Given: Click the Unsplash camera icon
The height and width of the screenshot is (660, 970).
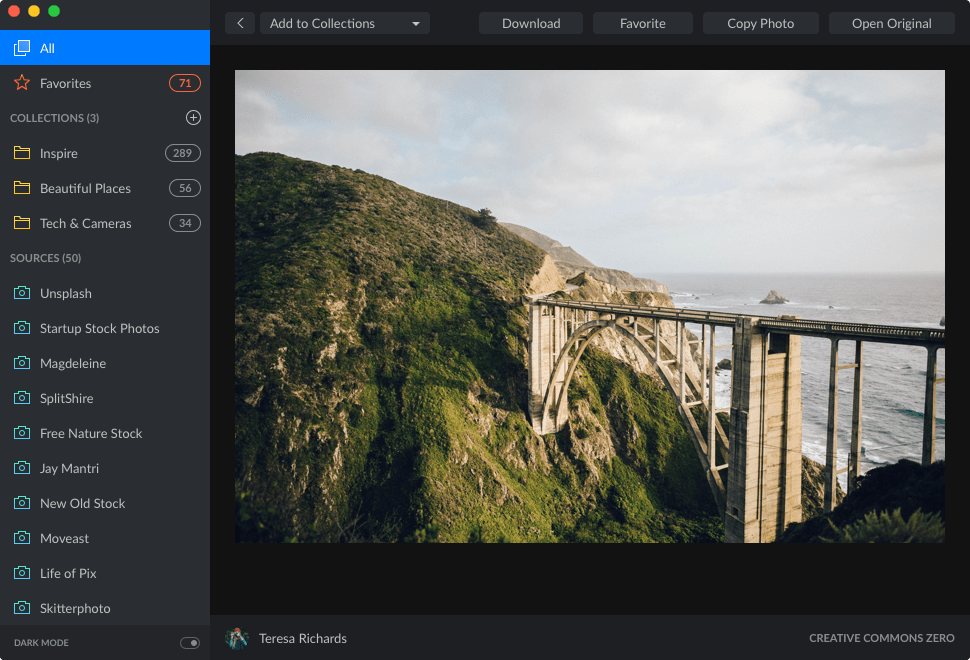Looking at the screenshot, I should click(22, 293).
